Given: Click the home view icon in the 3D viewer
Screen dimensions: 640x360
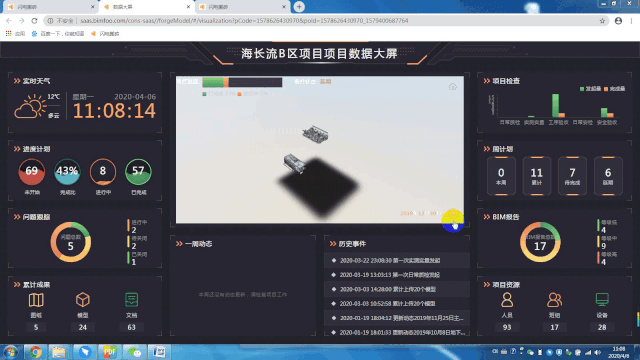Looking at the screenshot, I should coord(453,87).
